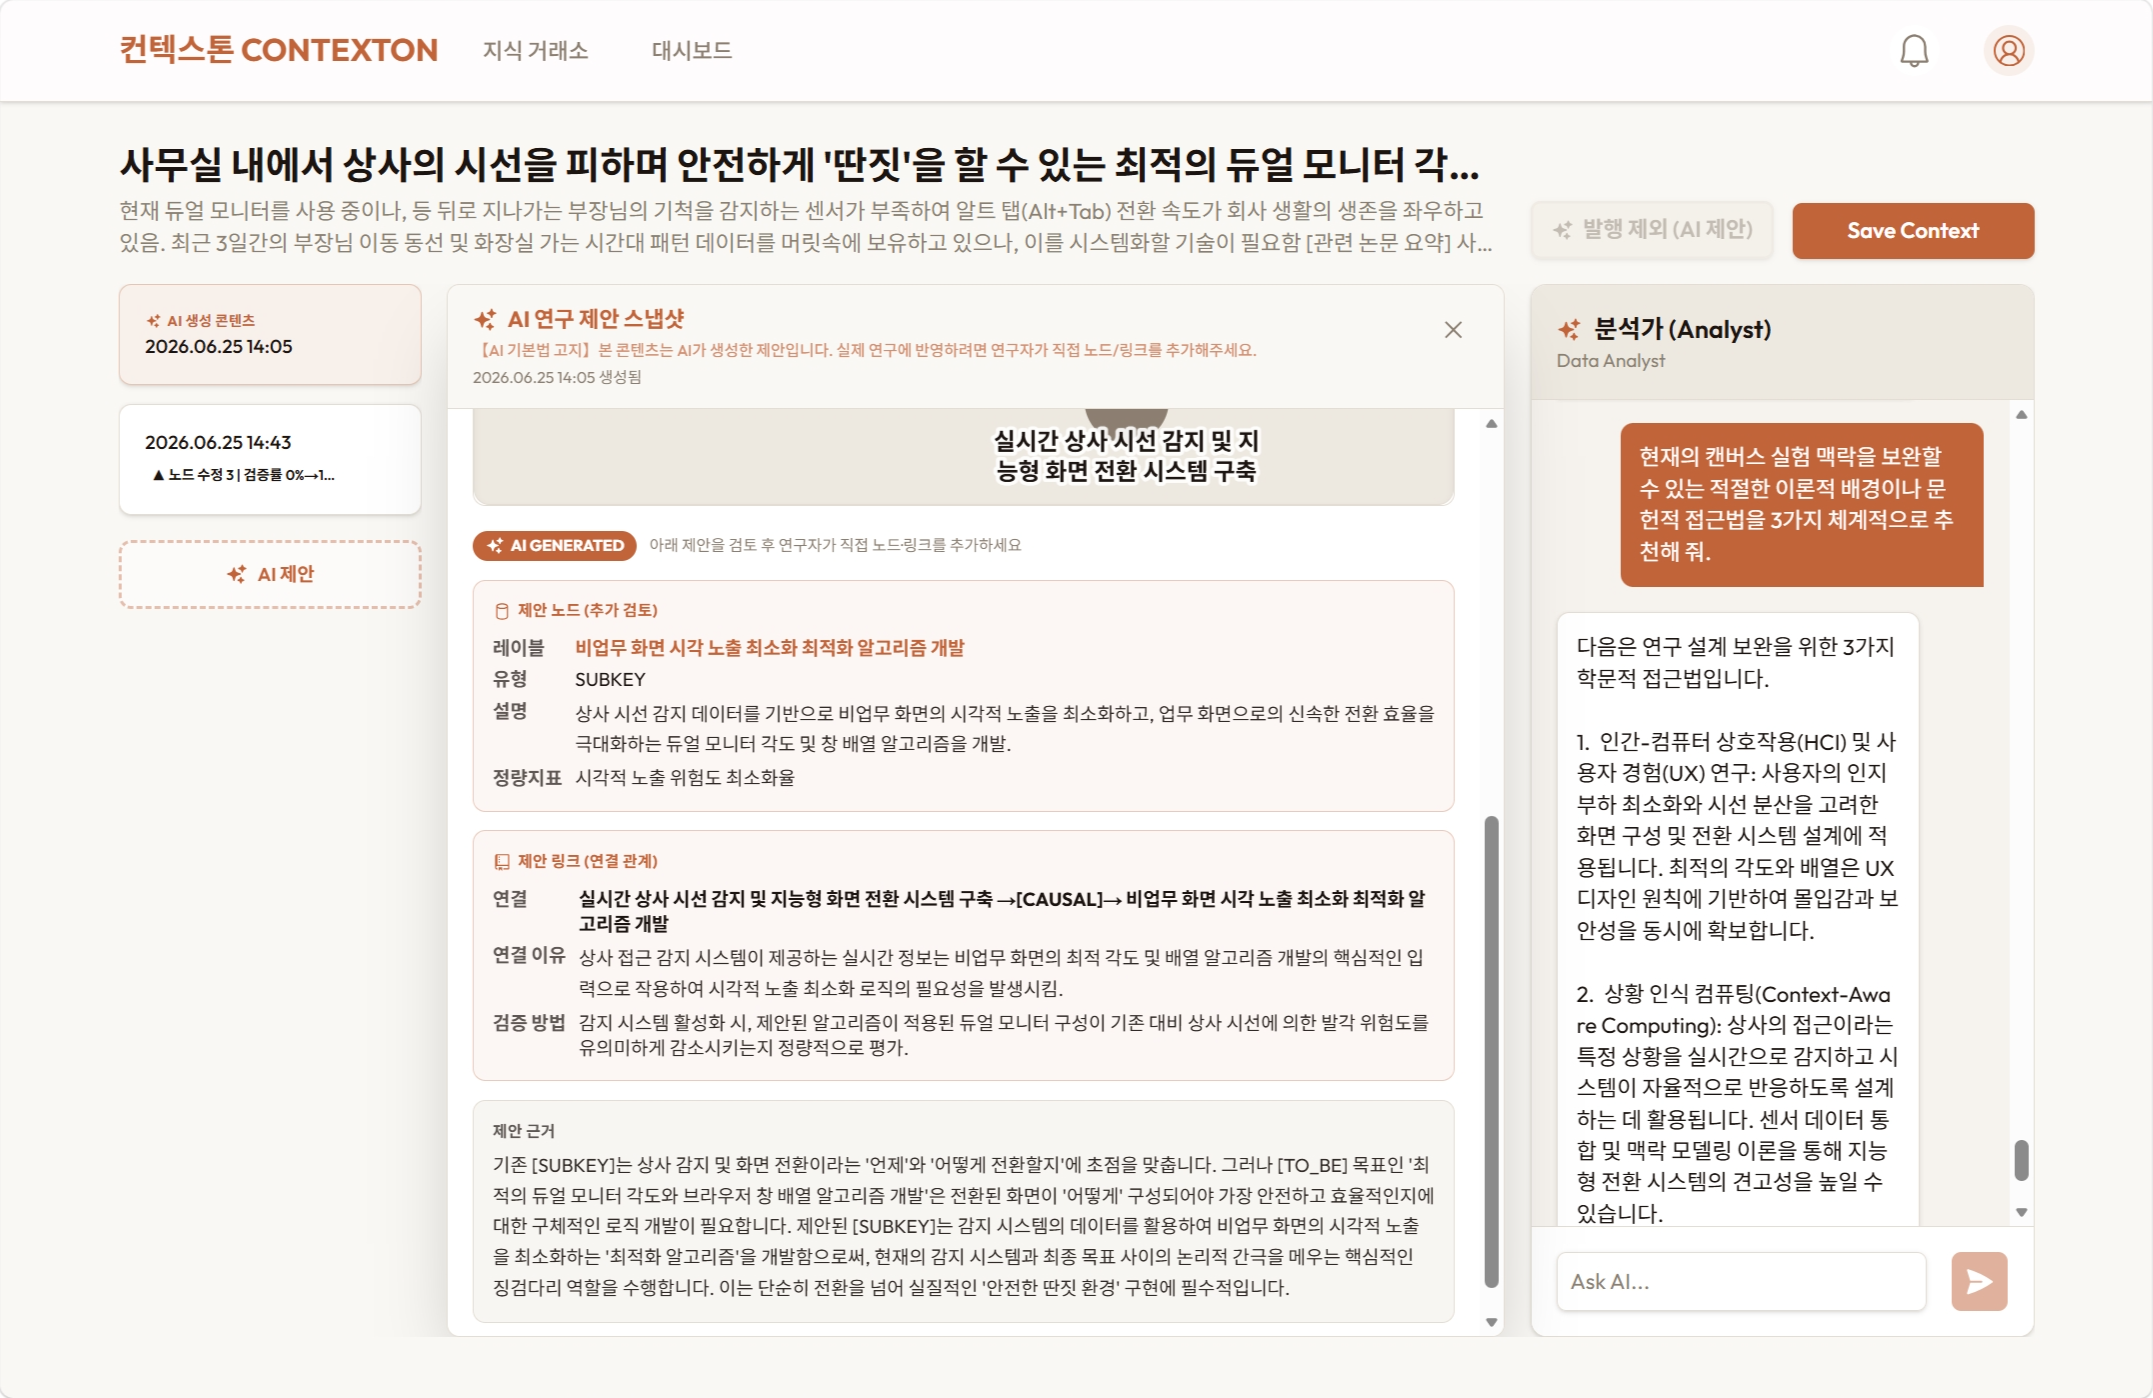This screenshot has width=2153, height=1398.
Task: Click the sparkle icon on AI 생성 콘텐츠 card
Action: [x=153, y=321]
